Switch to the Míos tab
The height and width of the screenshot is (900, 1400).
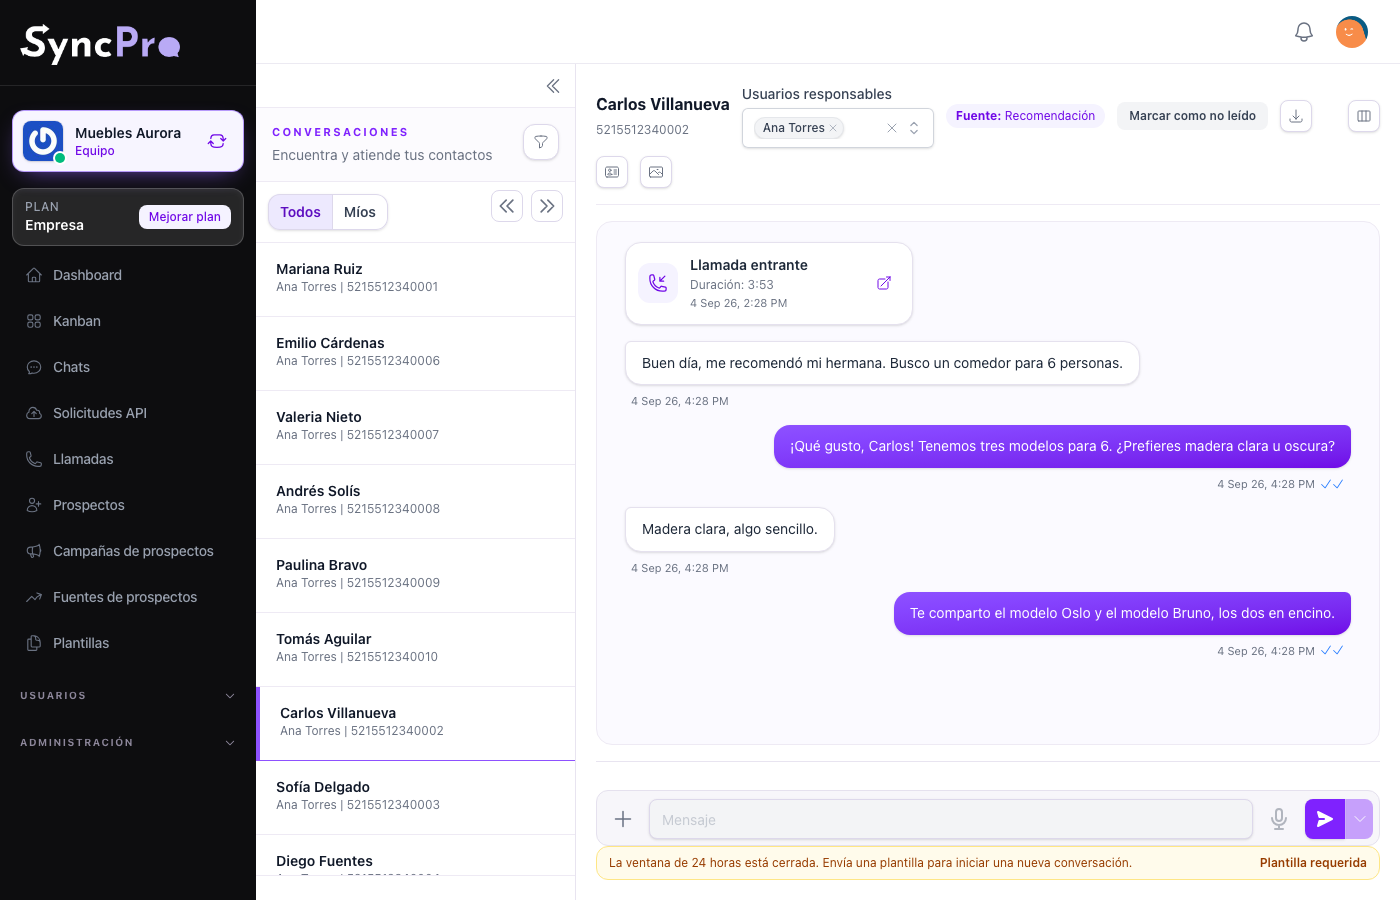[x=360, y=212]
